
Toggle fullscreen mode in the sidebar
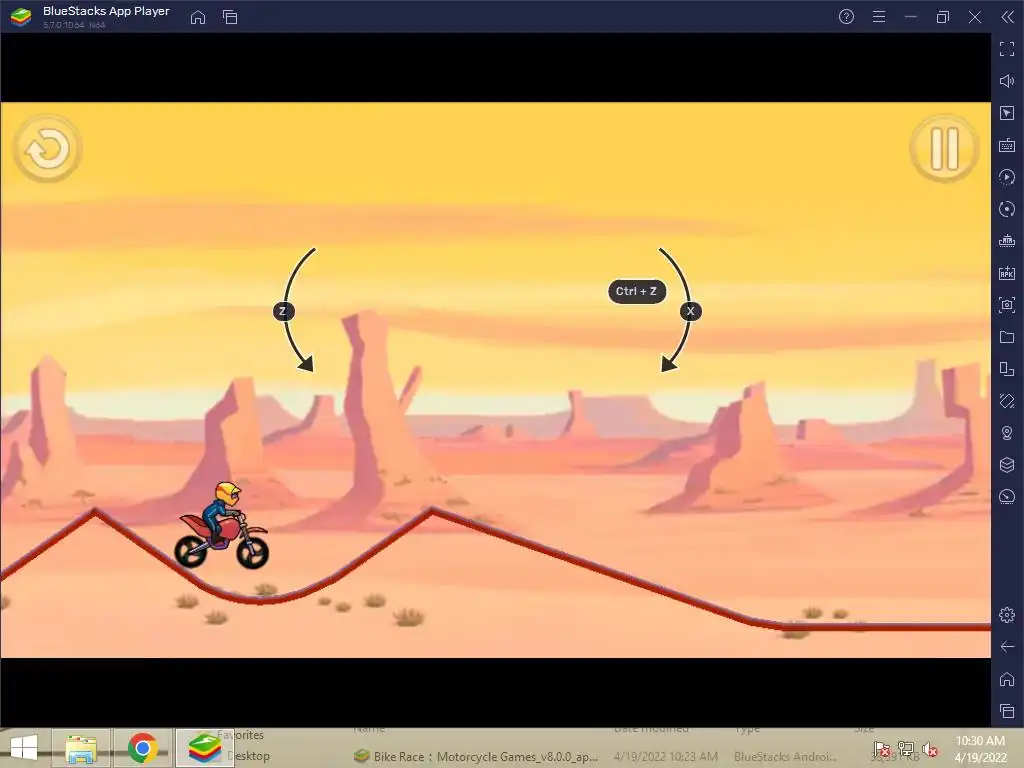point(1007,49)
